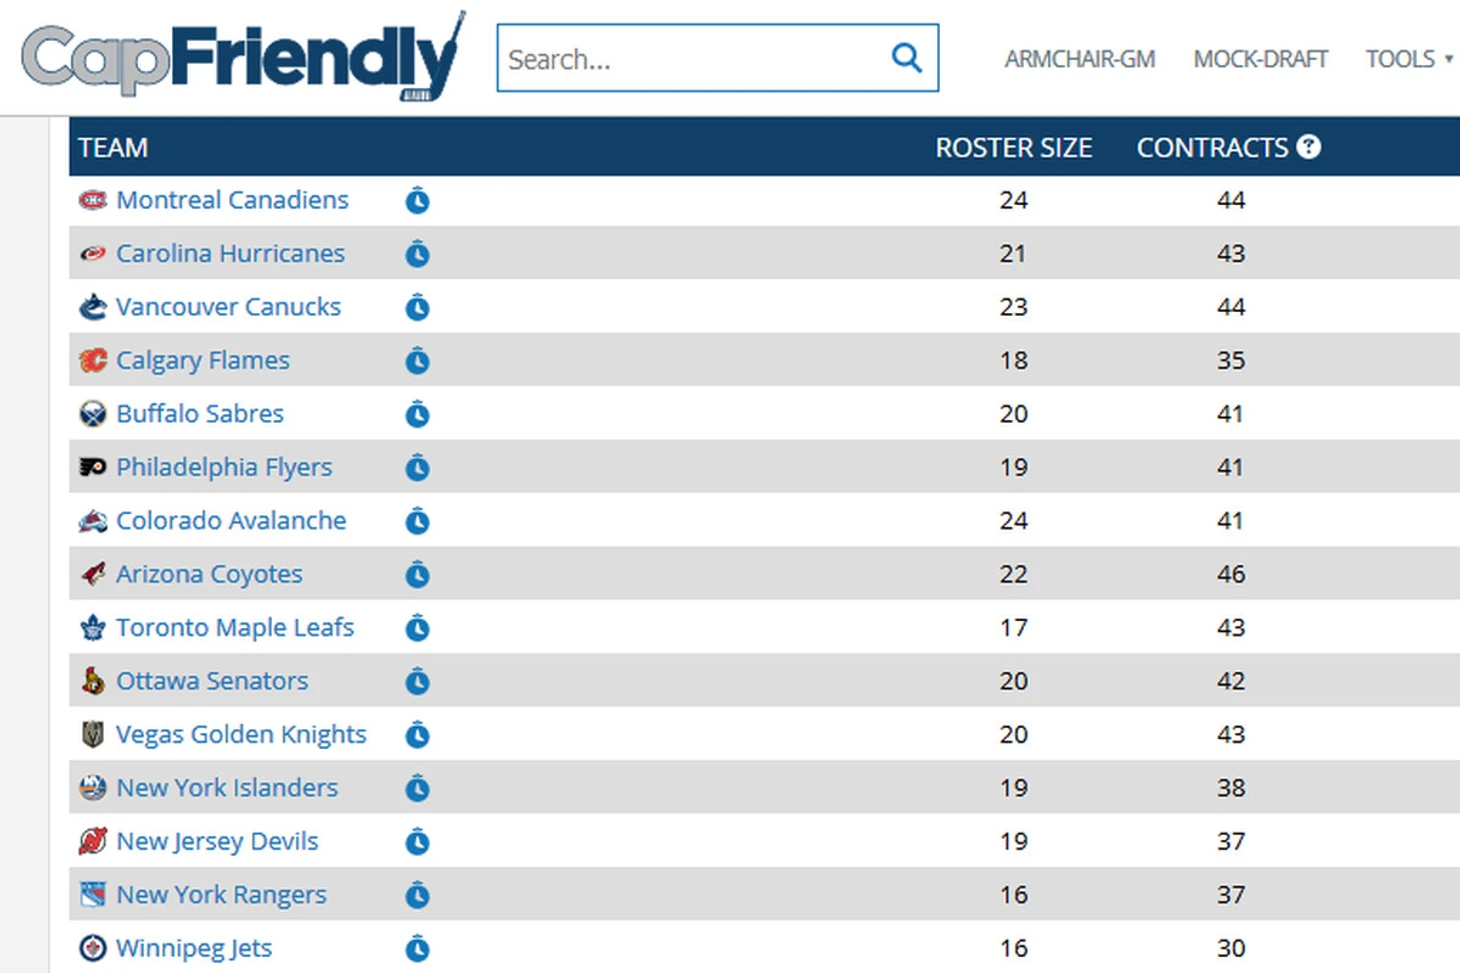Select Winnipeg Jets contracts value 30
Viewport: 1460px width, 973px height.
pos(1231,948)
